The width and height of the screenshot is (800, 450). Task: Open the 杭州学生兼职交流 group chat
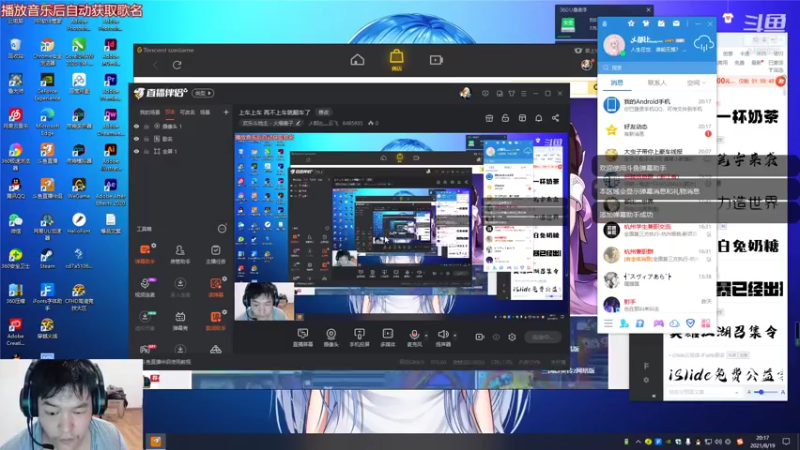pyautogui.click(x=656, y=230)
